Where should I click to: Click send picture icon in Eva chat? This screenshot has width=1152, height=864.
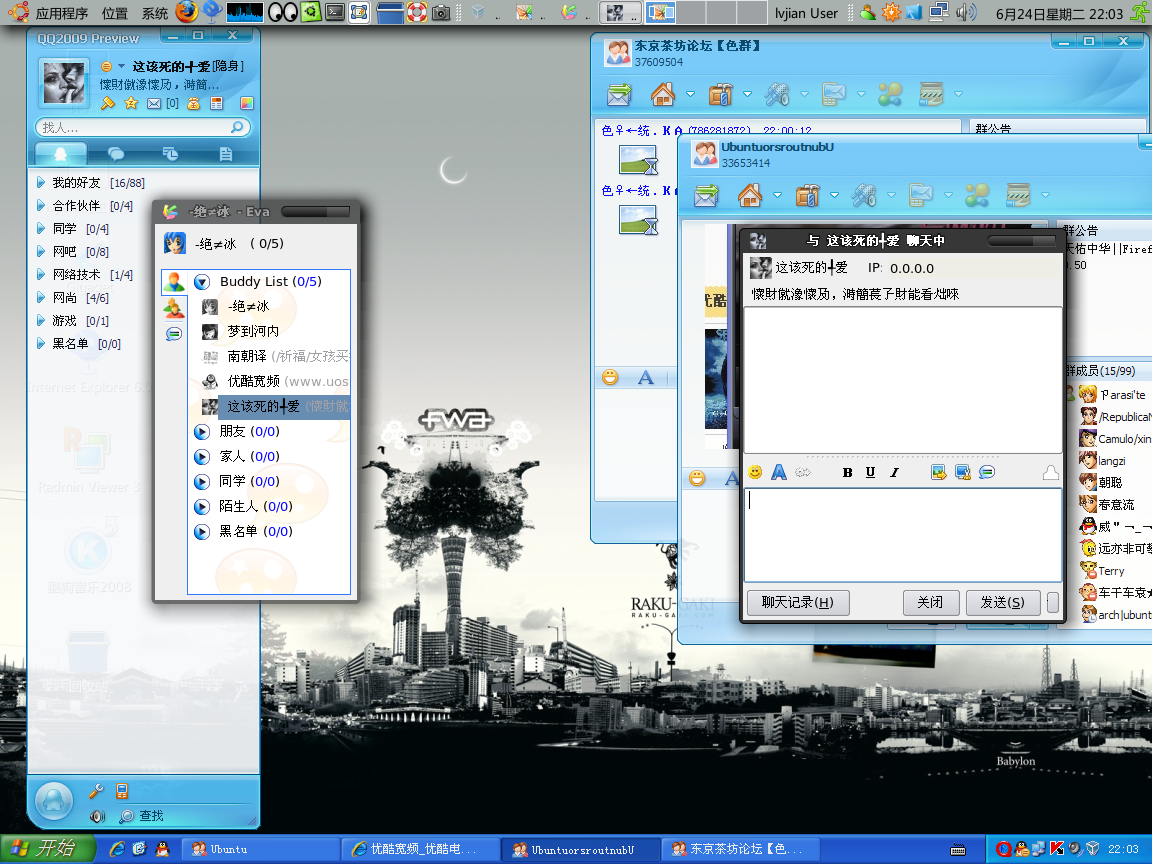click(938, 472)
